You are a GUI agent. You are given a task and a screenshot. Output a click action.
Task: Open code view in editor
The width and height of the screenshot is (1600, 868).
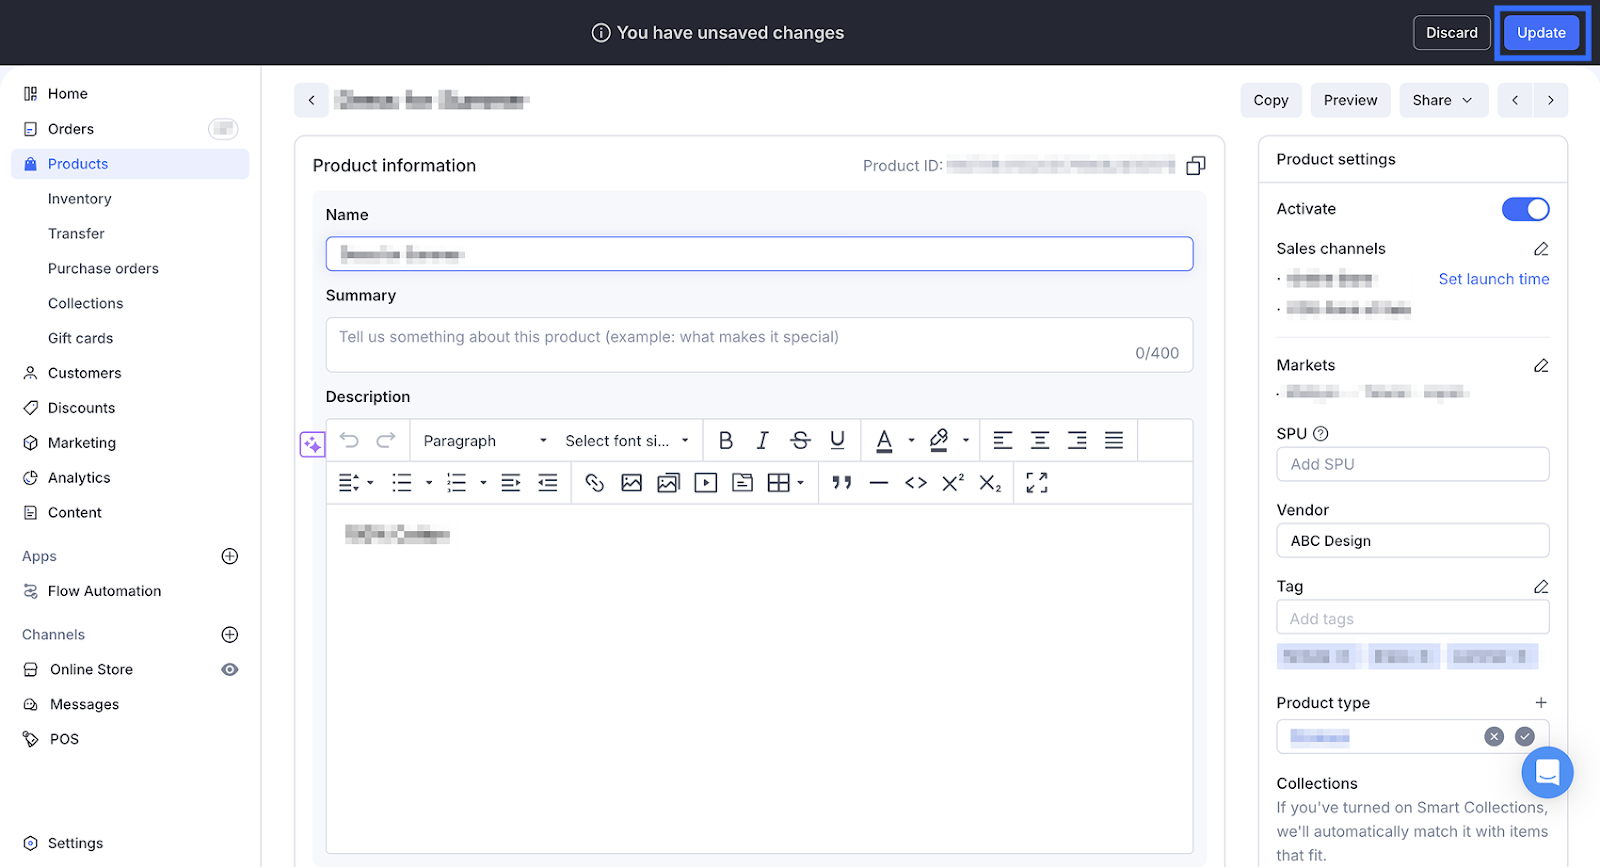pyautogui.click(x=916, y=483)
